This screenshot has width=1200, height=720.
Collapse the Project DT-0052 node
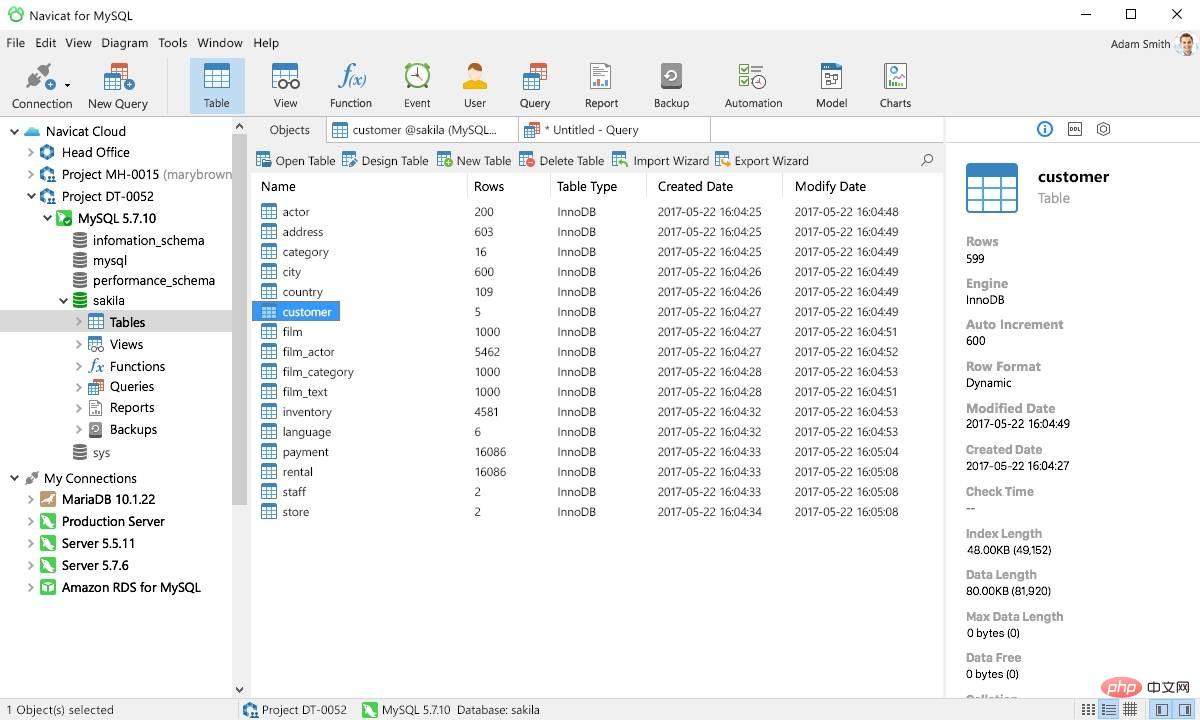[30, 197]
